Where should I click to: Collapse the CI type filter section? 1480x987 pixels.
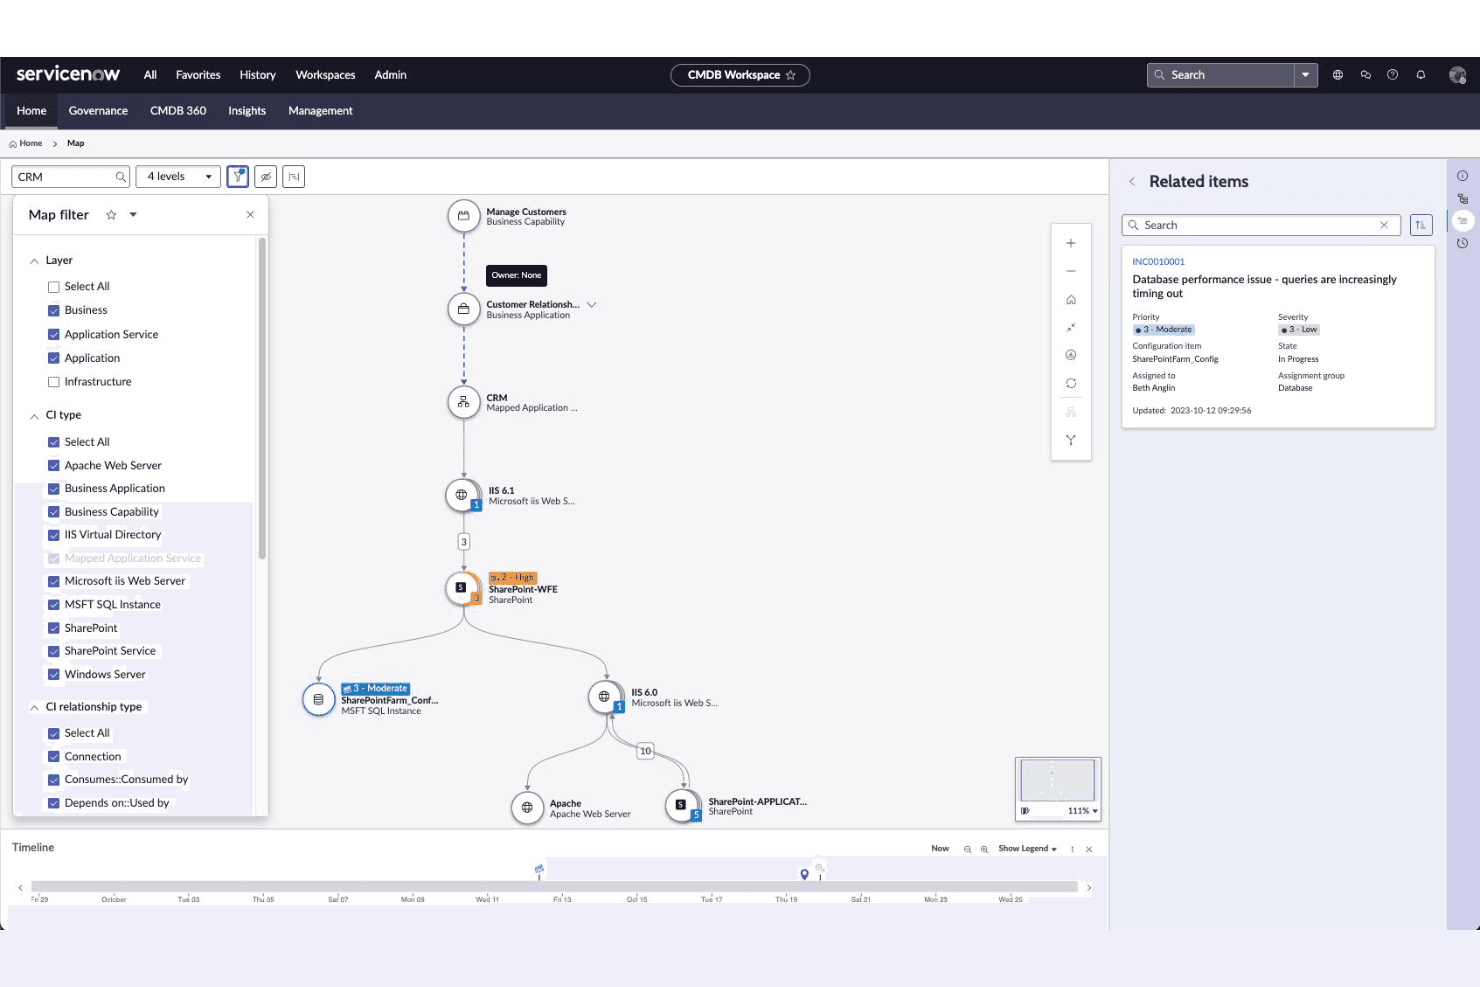click(34, 415)
